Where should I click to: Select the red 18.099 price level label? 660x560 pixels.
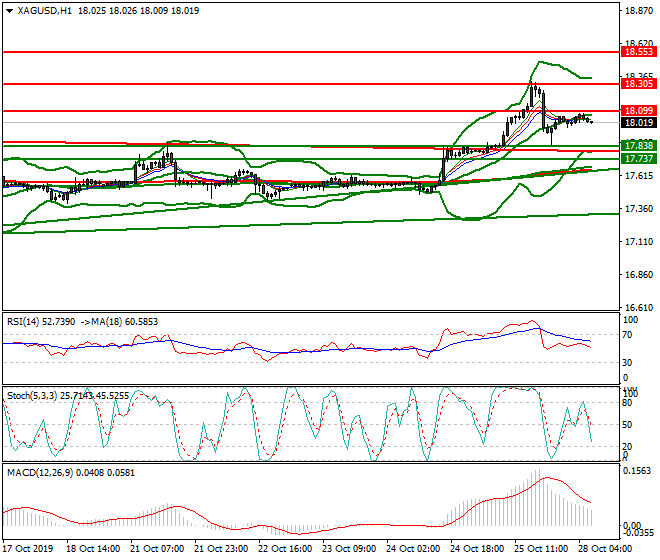point(639,111)
